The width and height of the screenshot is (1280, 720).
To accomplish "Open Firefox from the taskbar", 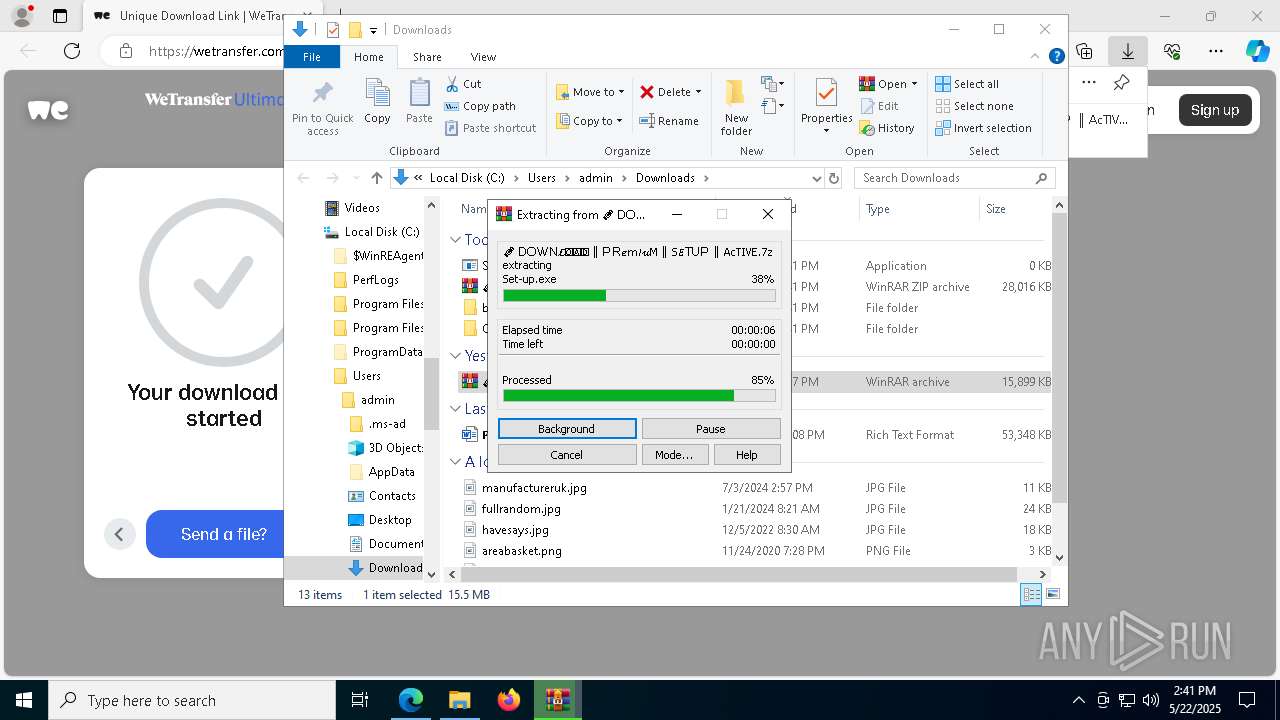I will click(509, 700).
